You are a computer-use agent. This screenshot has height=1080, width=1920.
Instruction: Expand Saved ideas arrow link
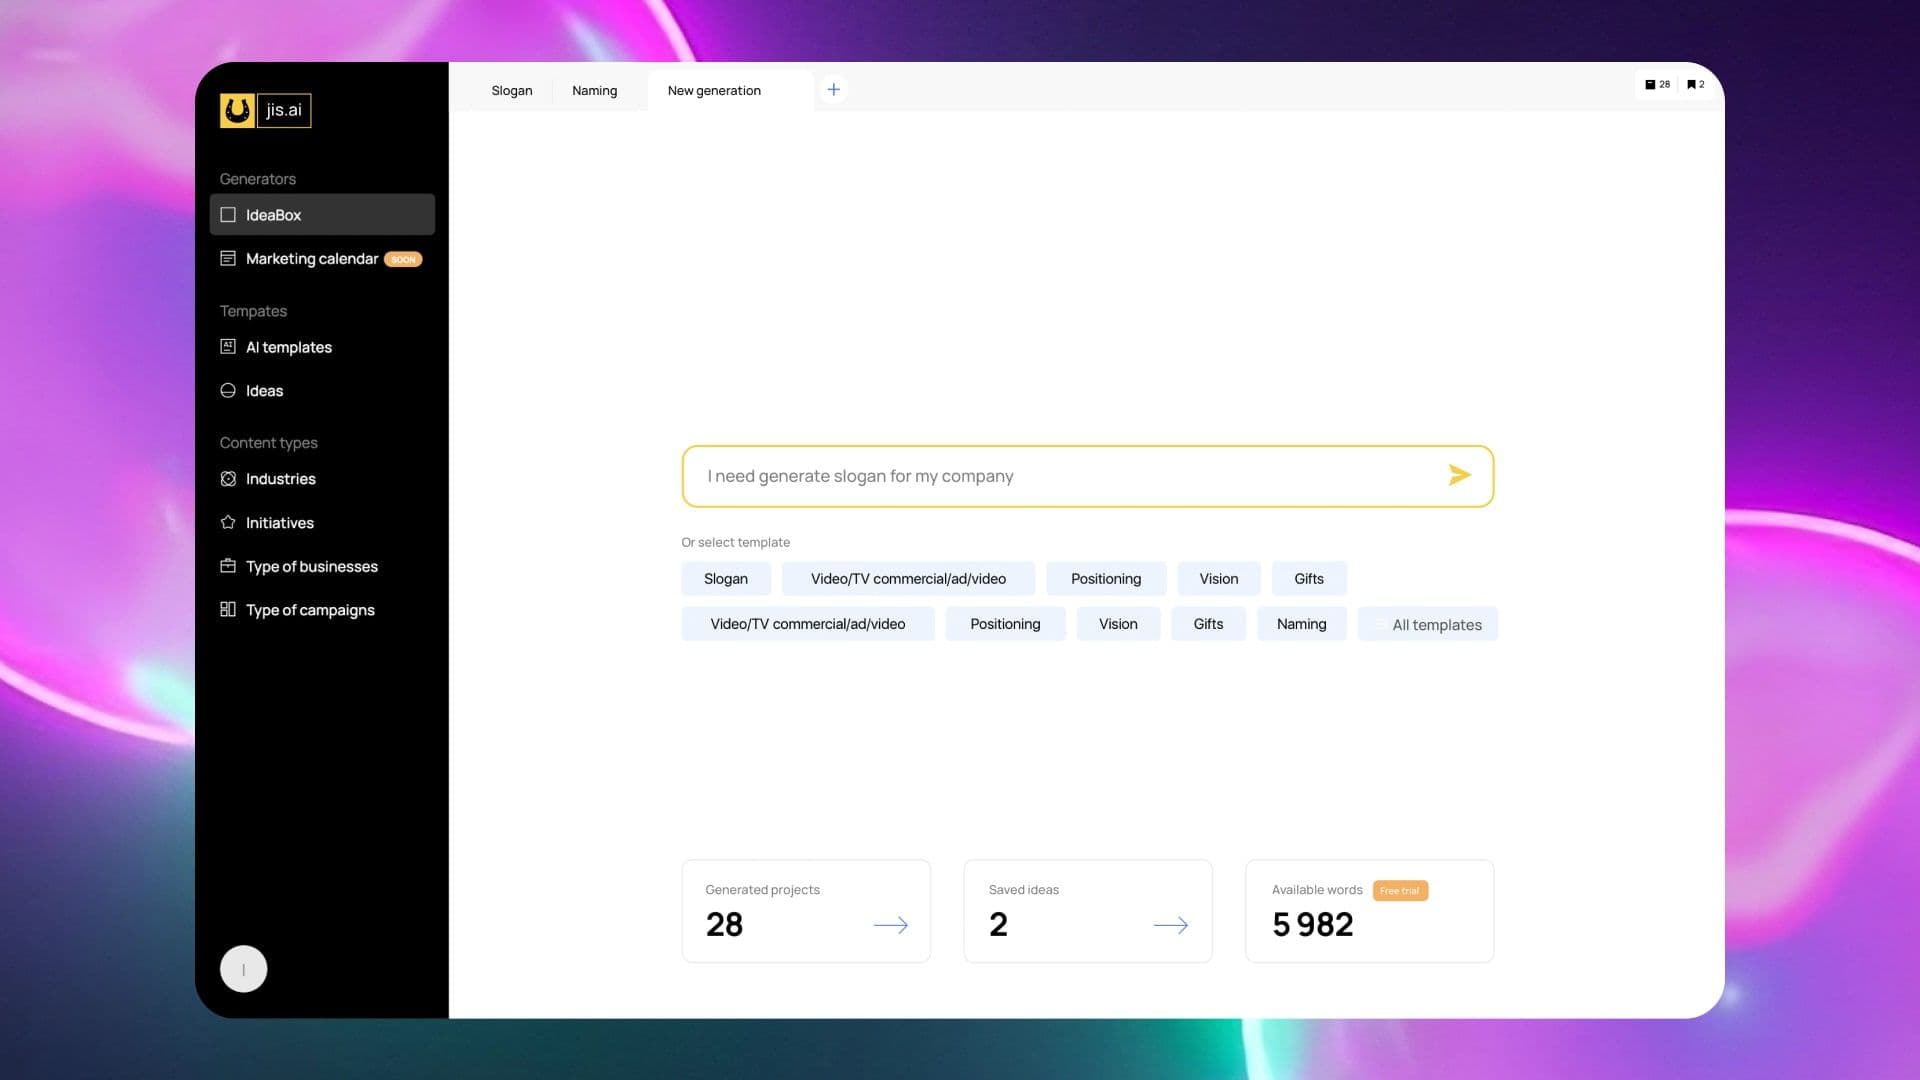[x=1171, y=923]
